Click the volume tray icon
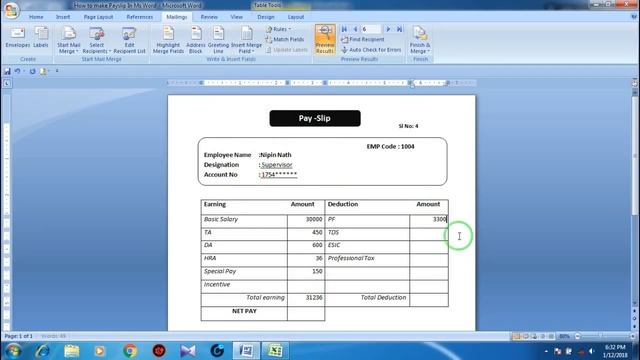 pos(591,351)
